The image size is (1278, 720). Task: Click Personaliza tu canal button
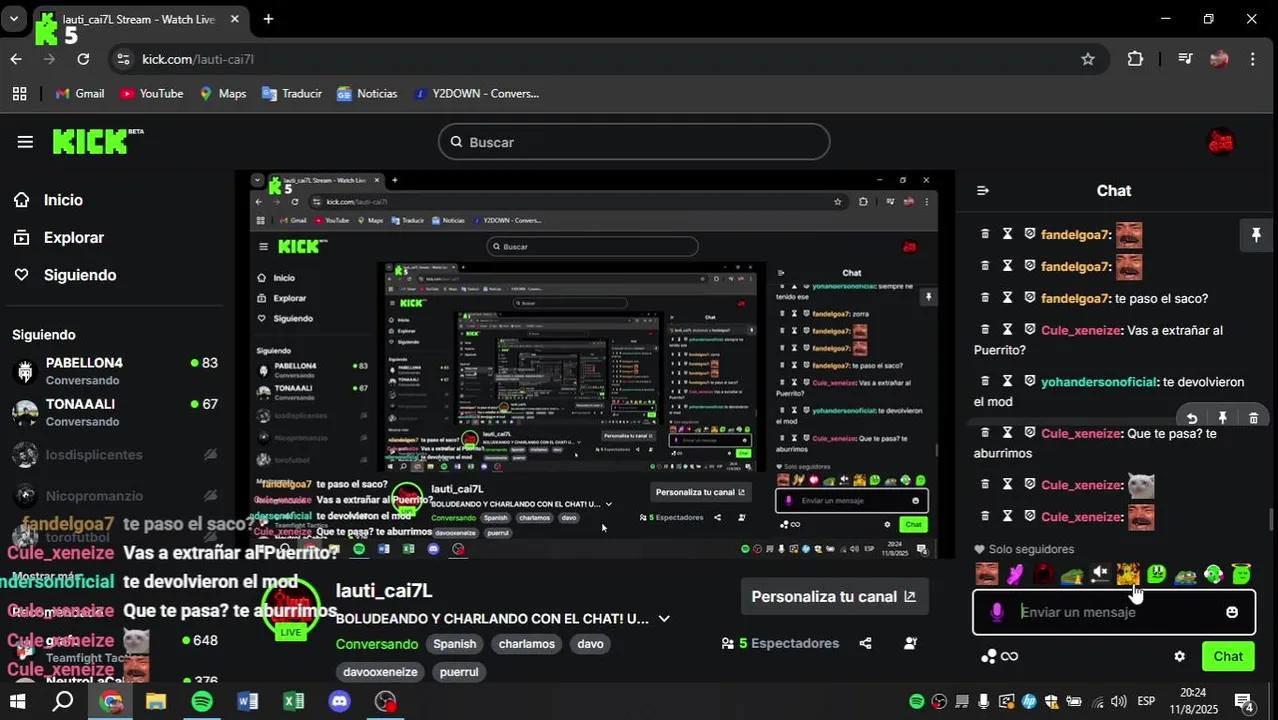833,596
